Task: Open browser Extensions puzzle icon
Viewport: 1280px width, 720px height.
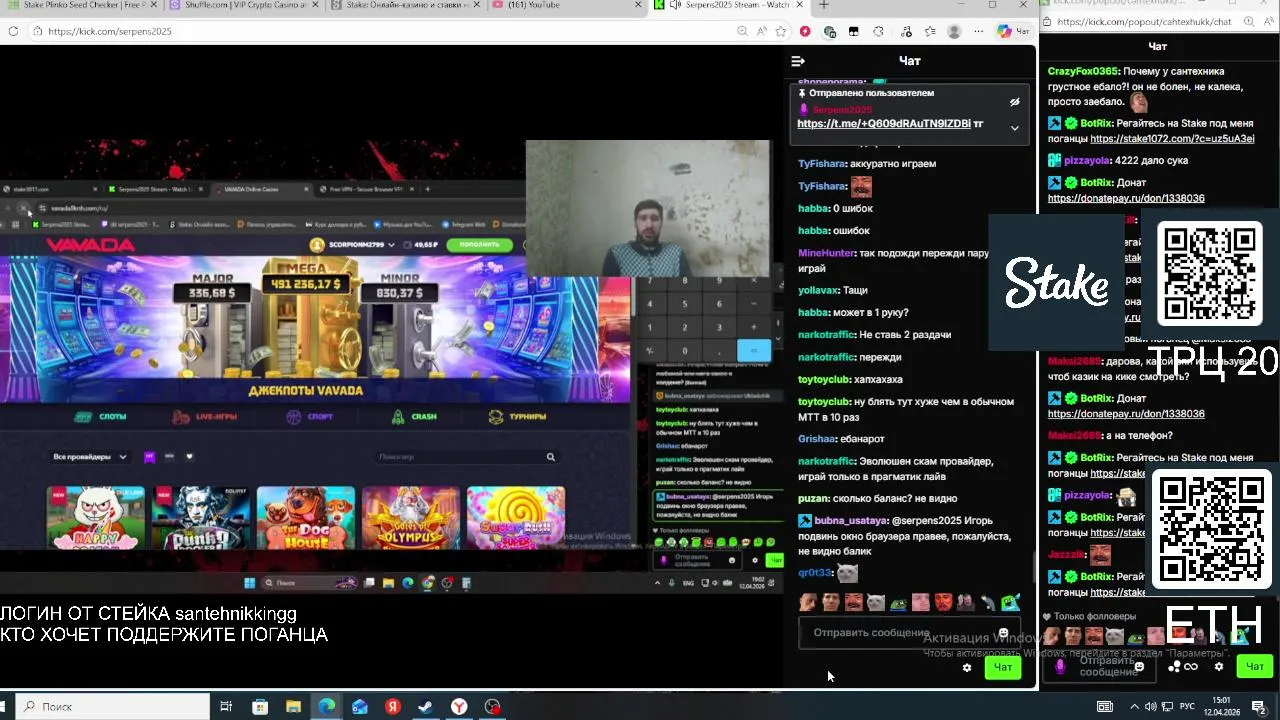Action: (x=878, y=31)
